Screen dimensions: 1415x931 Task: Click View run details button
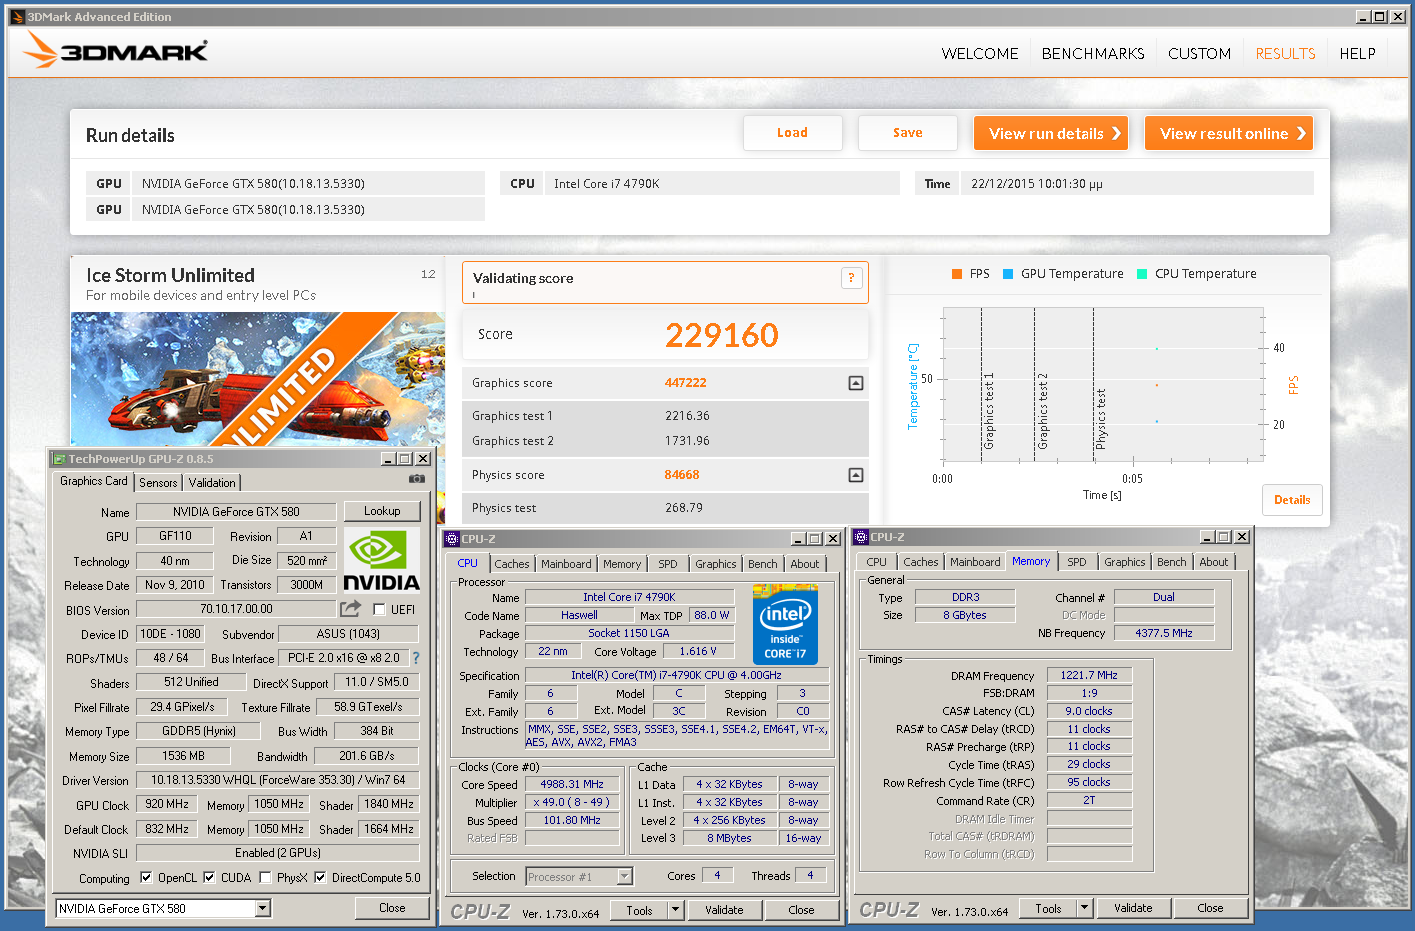click(1051, 133)
